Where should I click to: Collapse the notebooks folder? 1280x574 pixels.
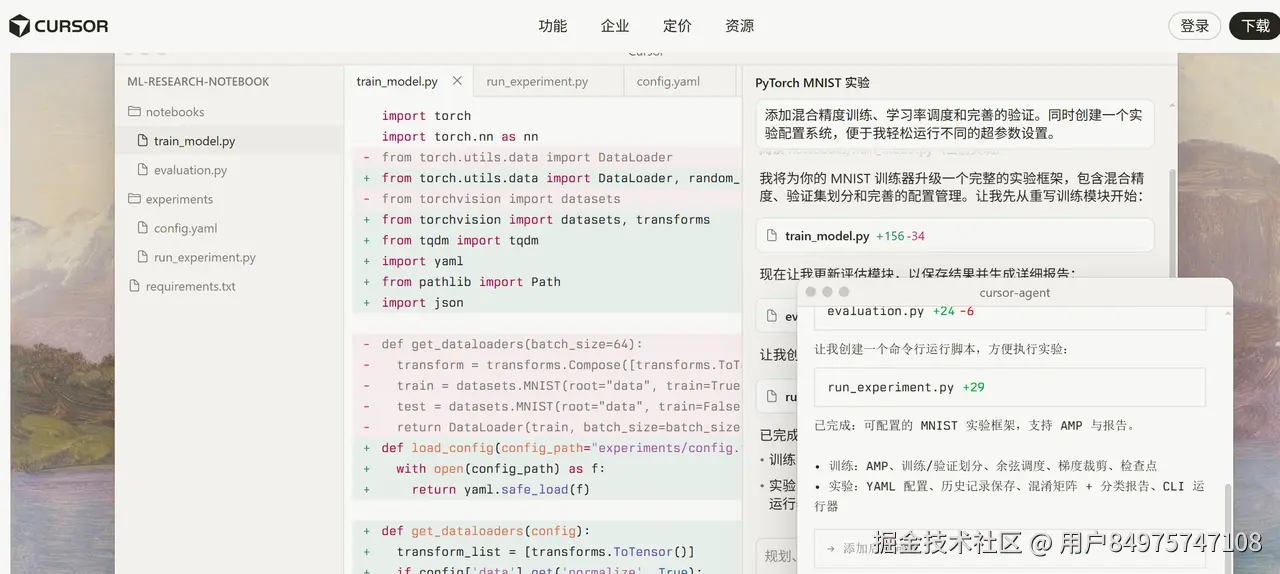[x=175, y=112]
